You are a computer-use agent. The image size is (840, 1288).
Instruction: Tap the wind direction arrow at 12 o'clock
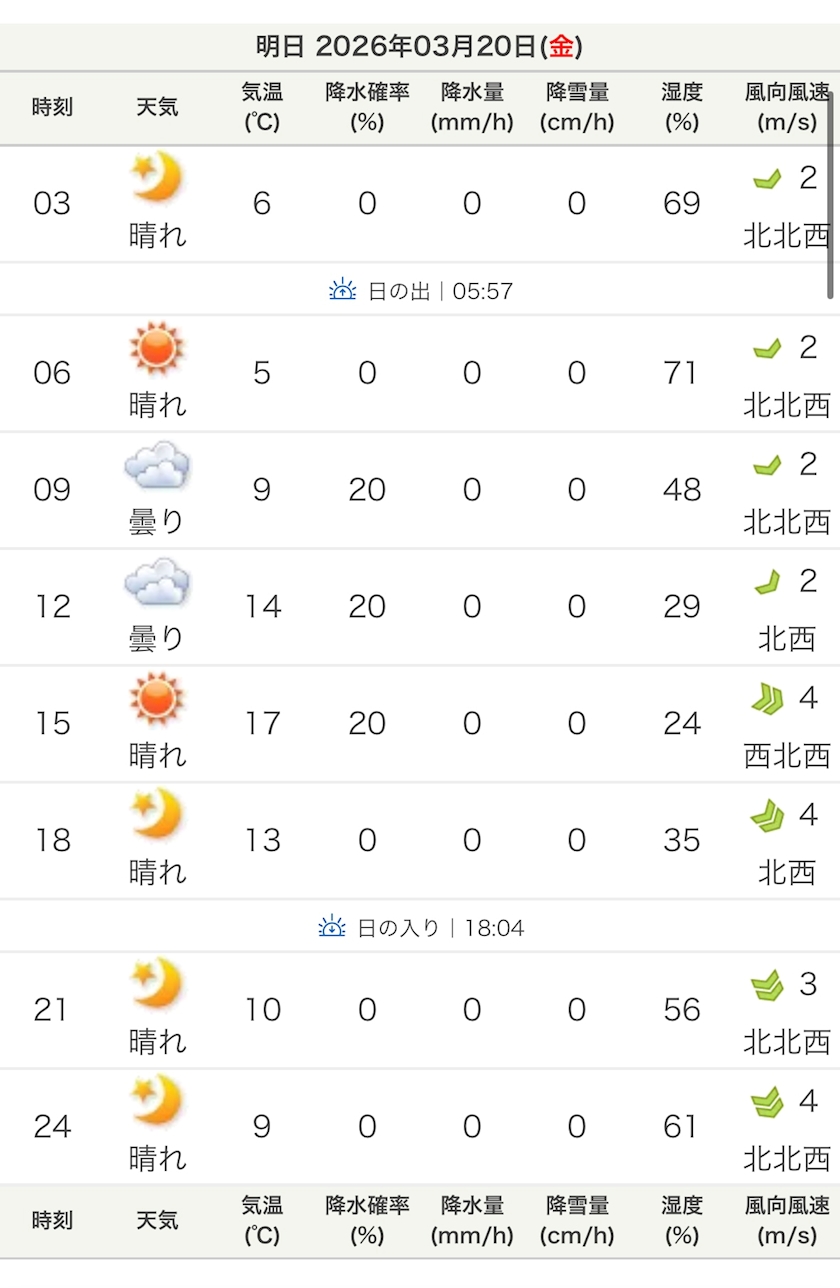point(767,582)
